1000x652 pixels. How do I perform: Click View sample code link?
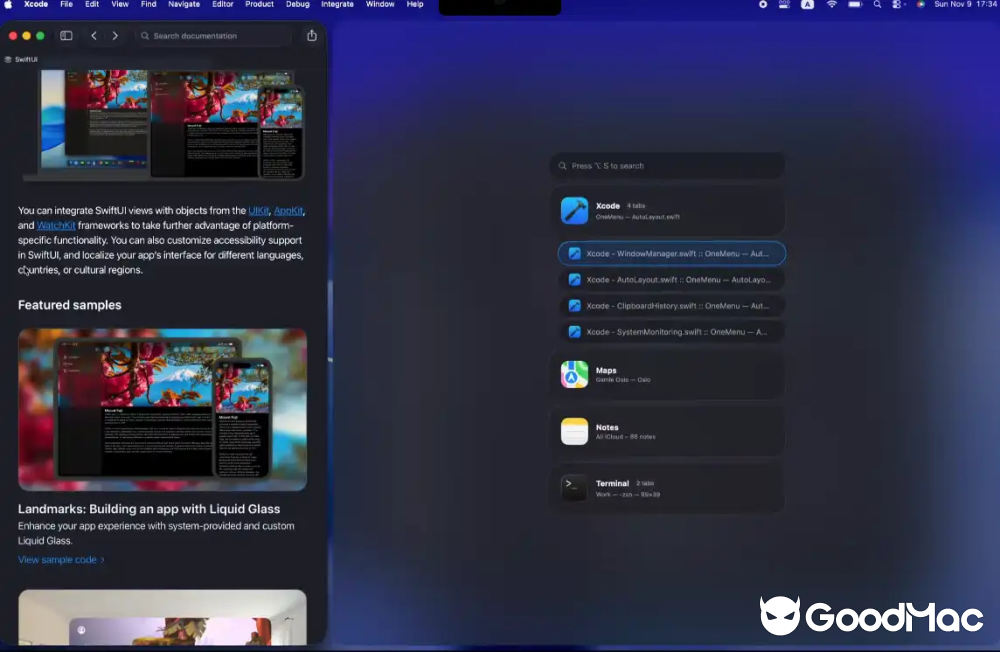(61, 559)
